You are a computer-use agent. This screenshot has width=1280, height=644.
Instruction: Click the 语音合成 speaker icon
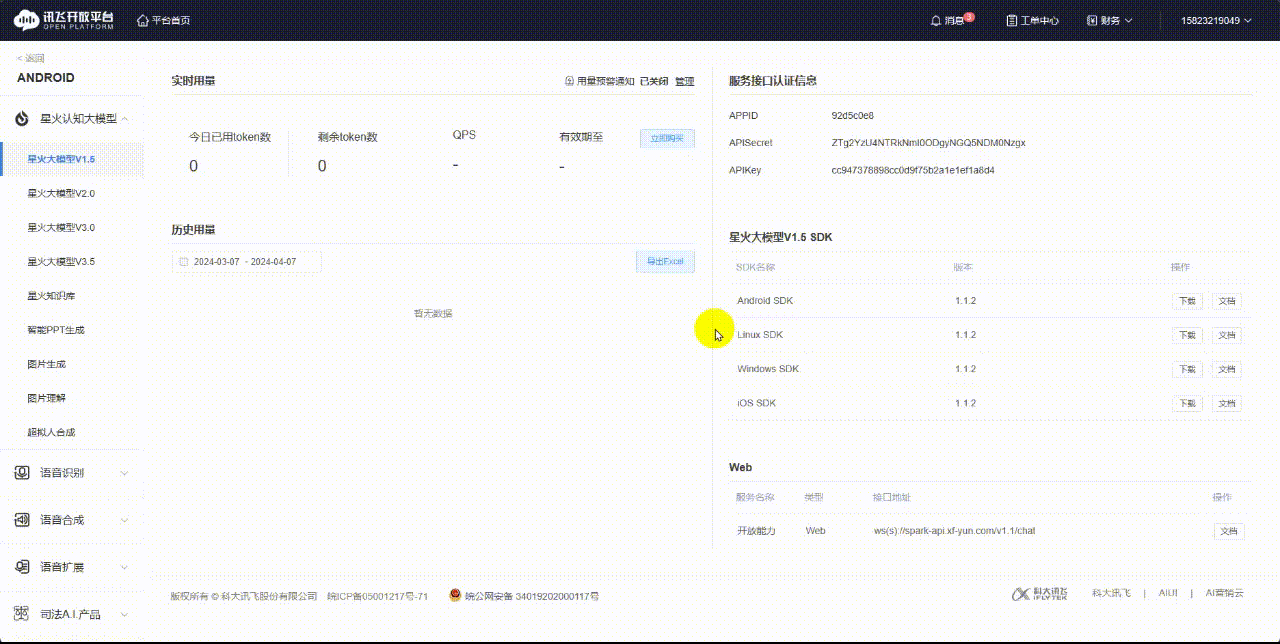click(x=22, y=520)
